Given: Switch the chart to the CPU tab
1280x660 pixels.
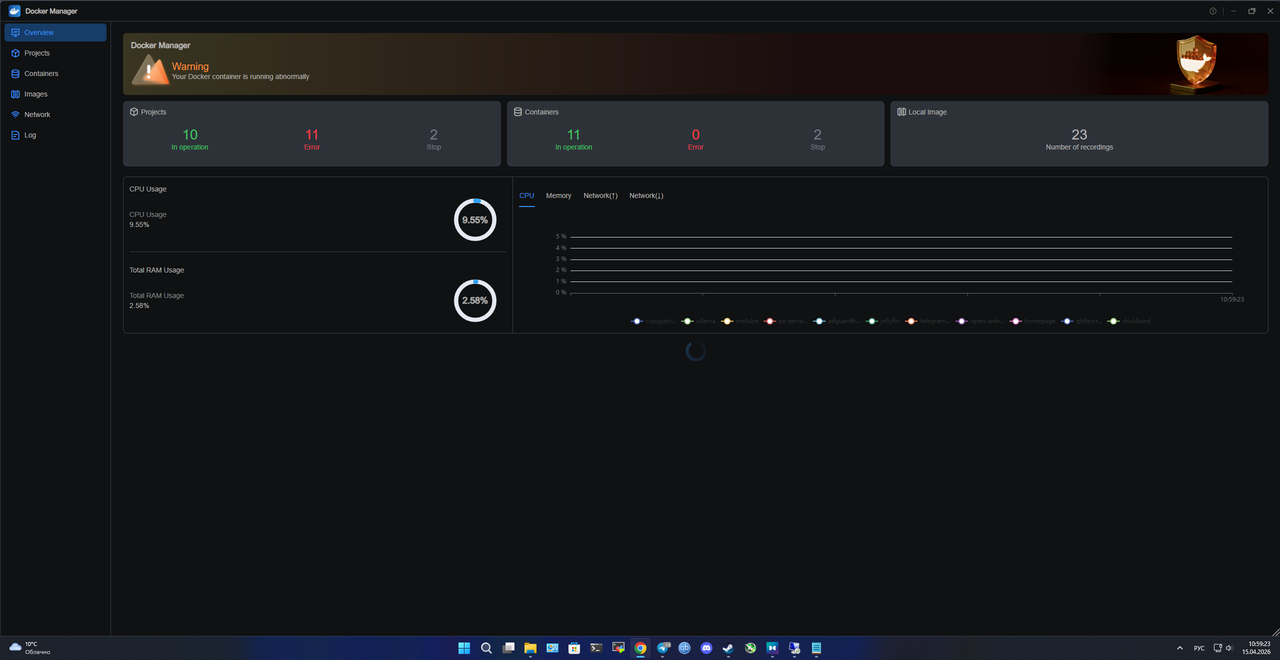Looking at the screenshot, I should [527, 196].
